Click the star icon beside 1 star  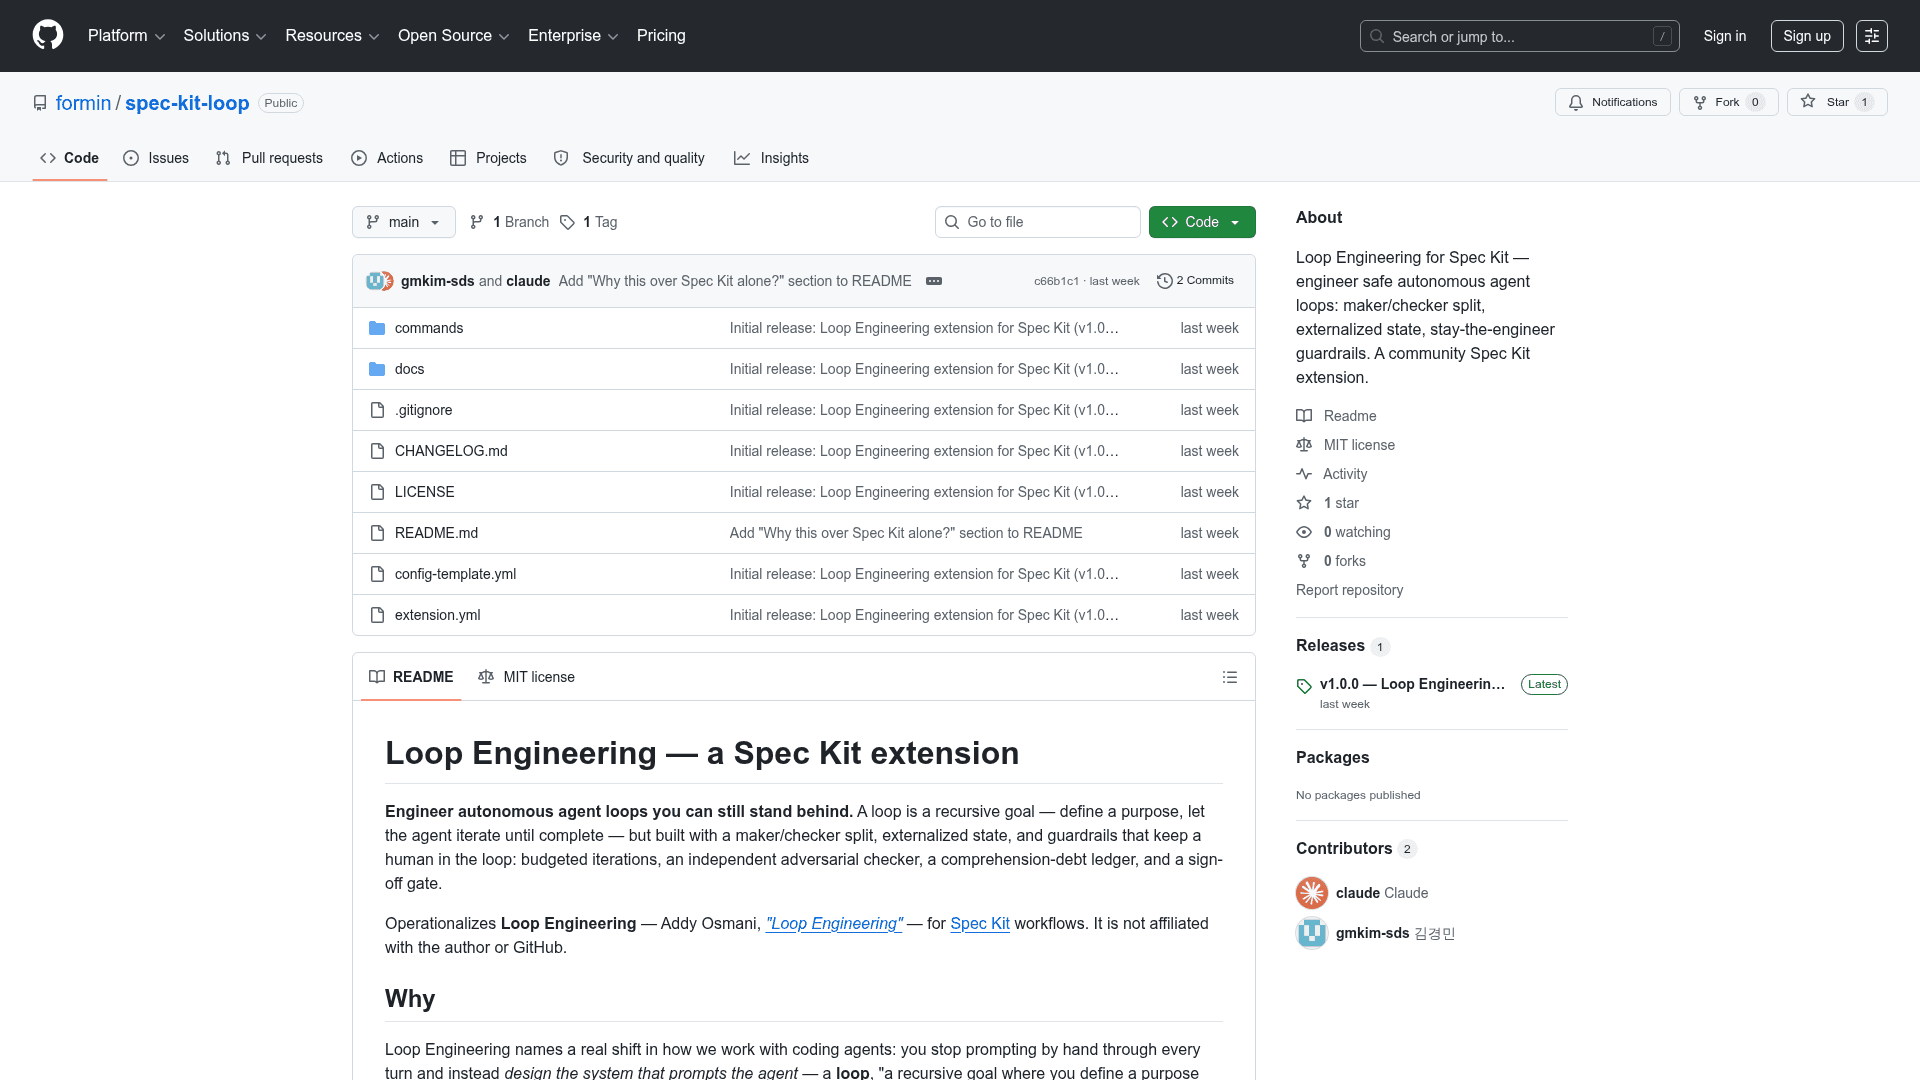pyautogui.click(x=1304, y=503)
